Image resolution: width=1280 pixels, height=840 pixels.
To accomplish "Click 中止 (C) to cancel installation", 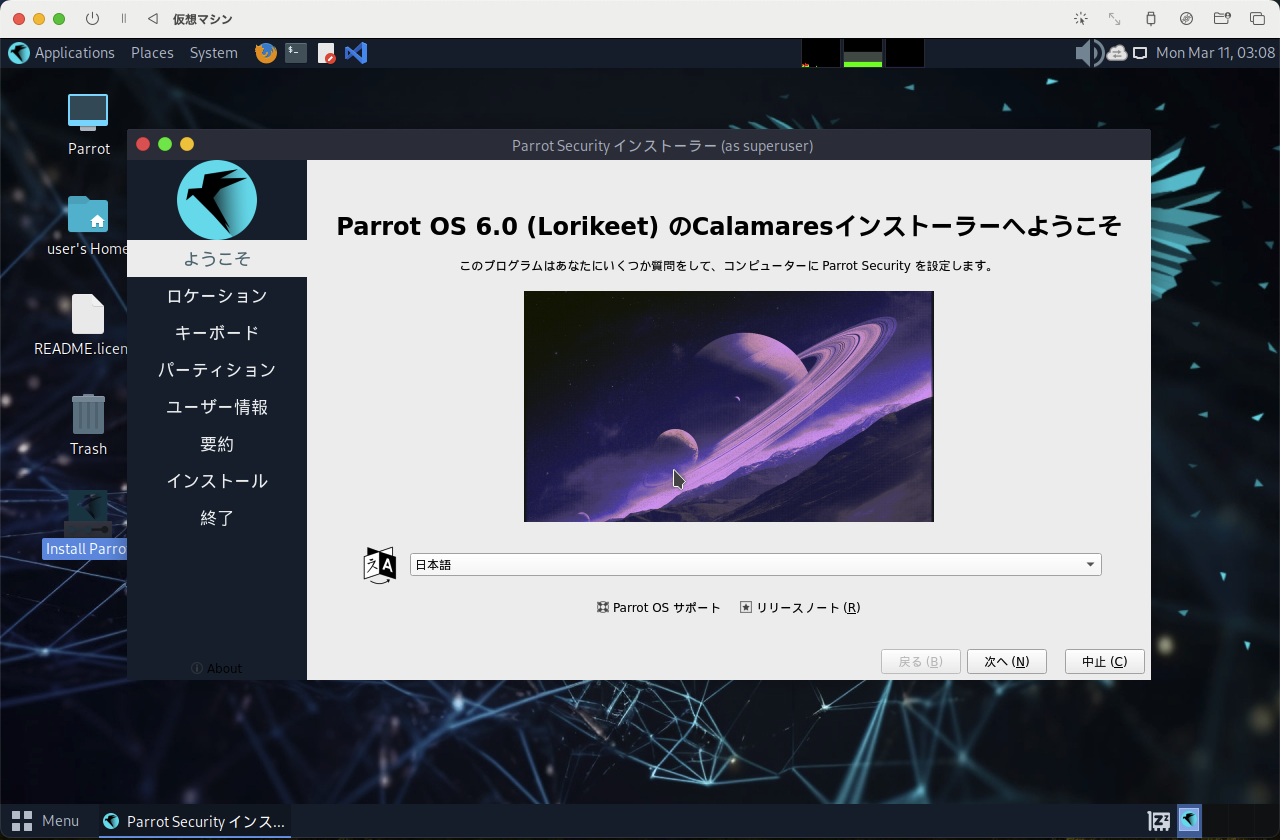I will (x=1104, y=662).
